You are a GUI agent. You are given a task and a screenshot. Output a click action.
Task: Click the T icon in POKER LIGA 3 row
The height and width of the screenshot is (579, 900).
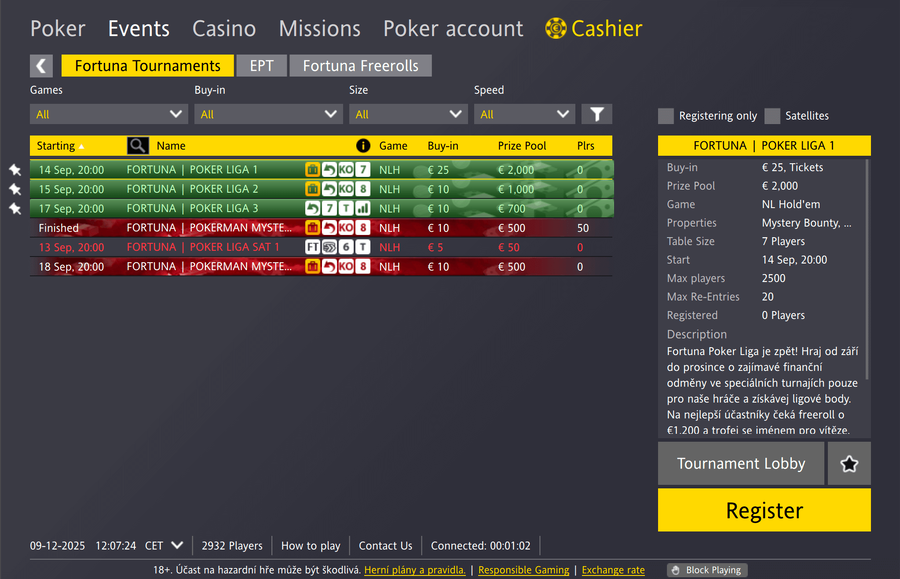(x=346, y=209)
